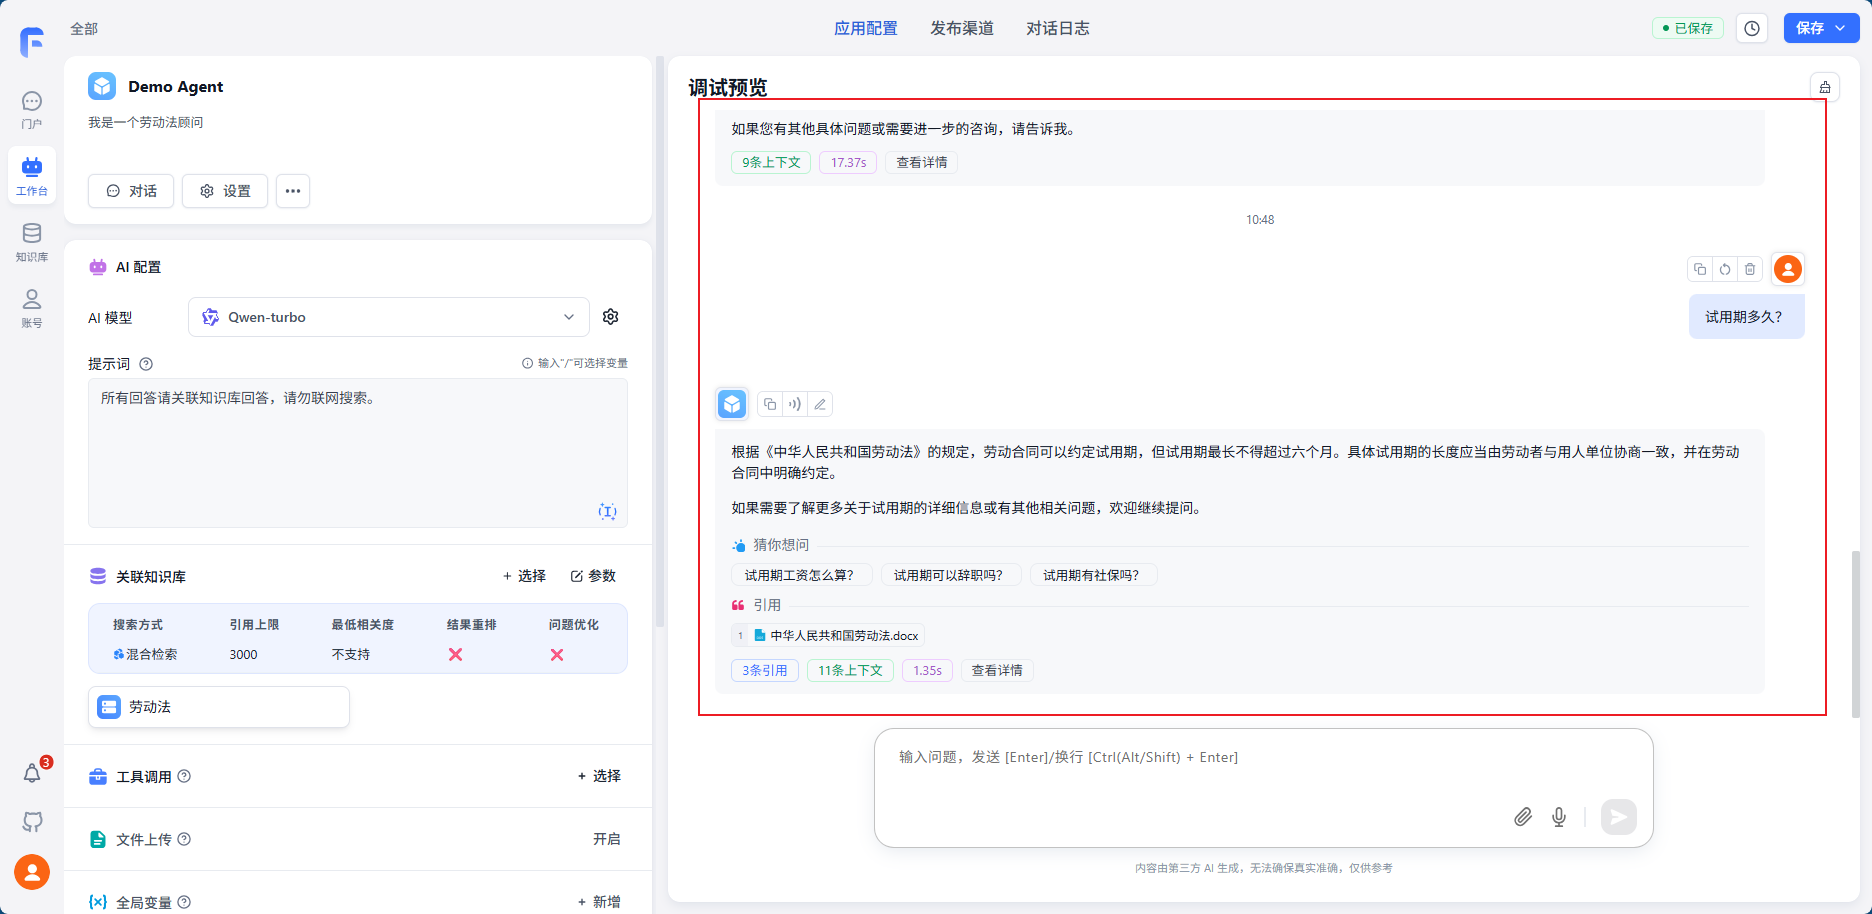The height and width of the screenshot is (914, 1872).
Task: Delete the user message with the trash icon
Action: click(x=1750, y=269)
